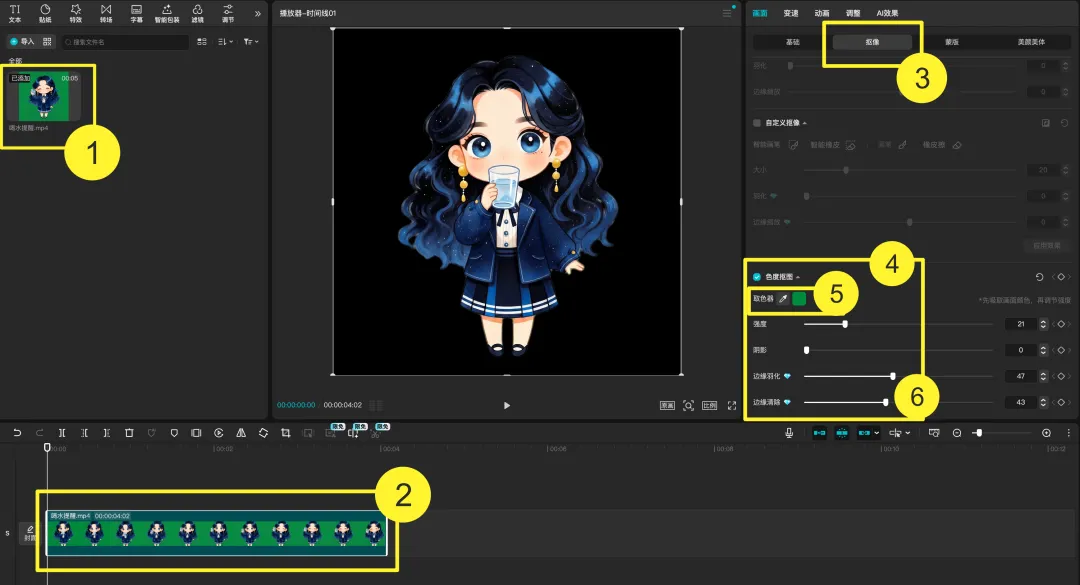Click the 导入 import button
The width and height of the screenshot is (1080, 585).
point(21,42)
